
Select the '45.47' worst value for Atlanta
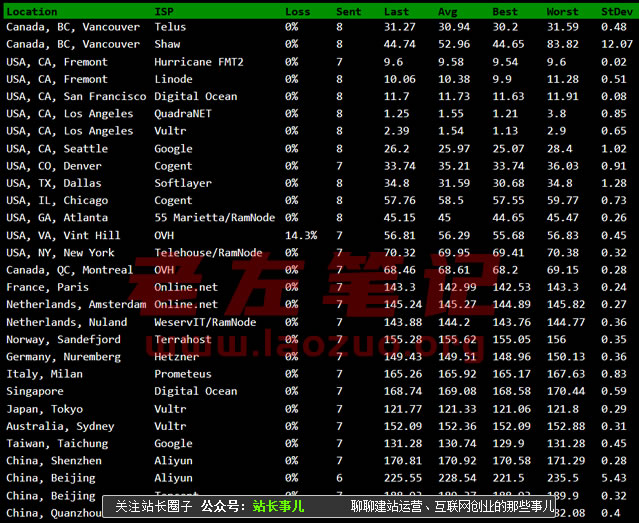coord(562,217)
